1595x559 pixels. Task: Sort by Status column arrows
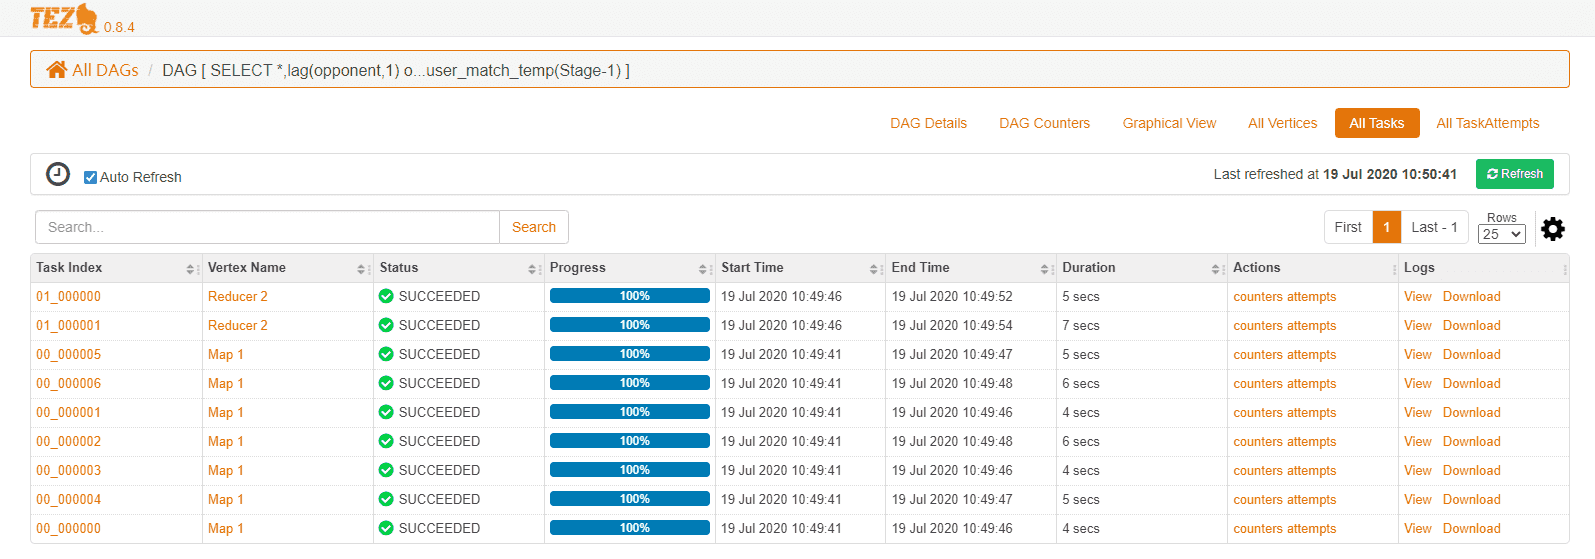point(532,269)
